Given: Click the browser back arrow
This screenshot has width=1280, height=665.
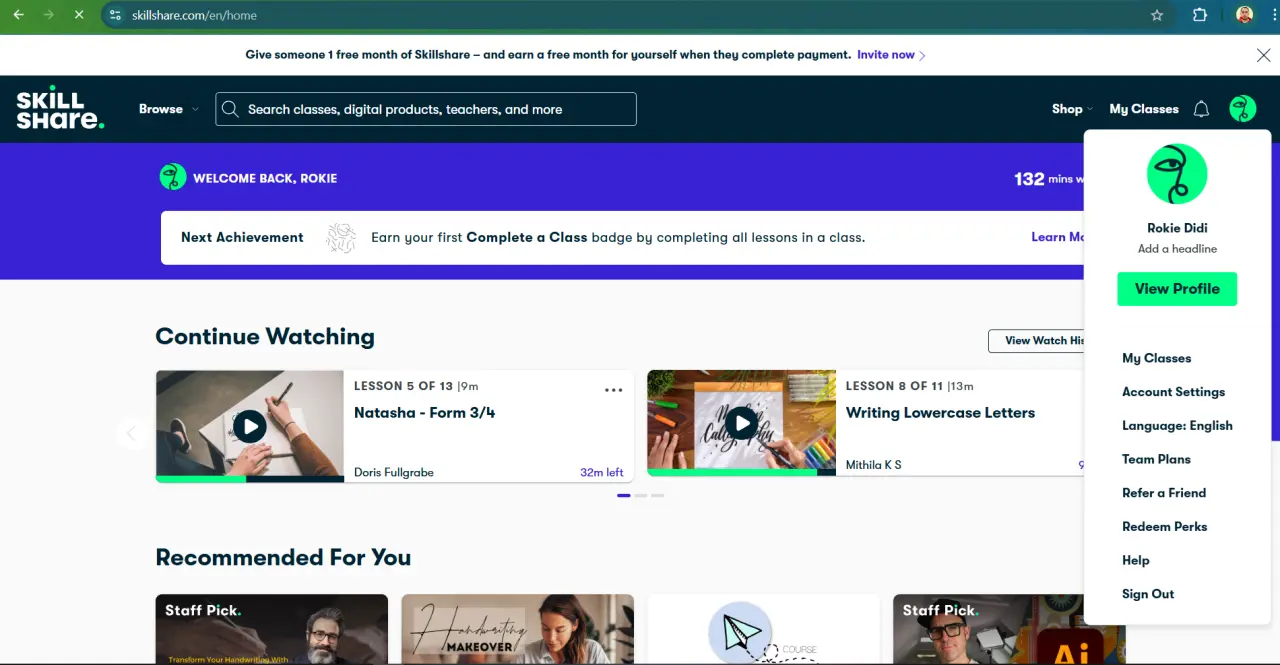Looking at the screenshot, I should 18,15.
